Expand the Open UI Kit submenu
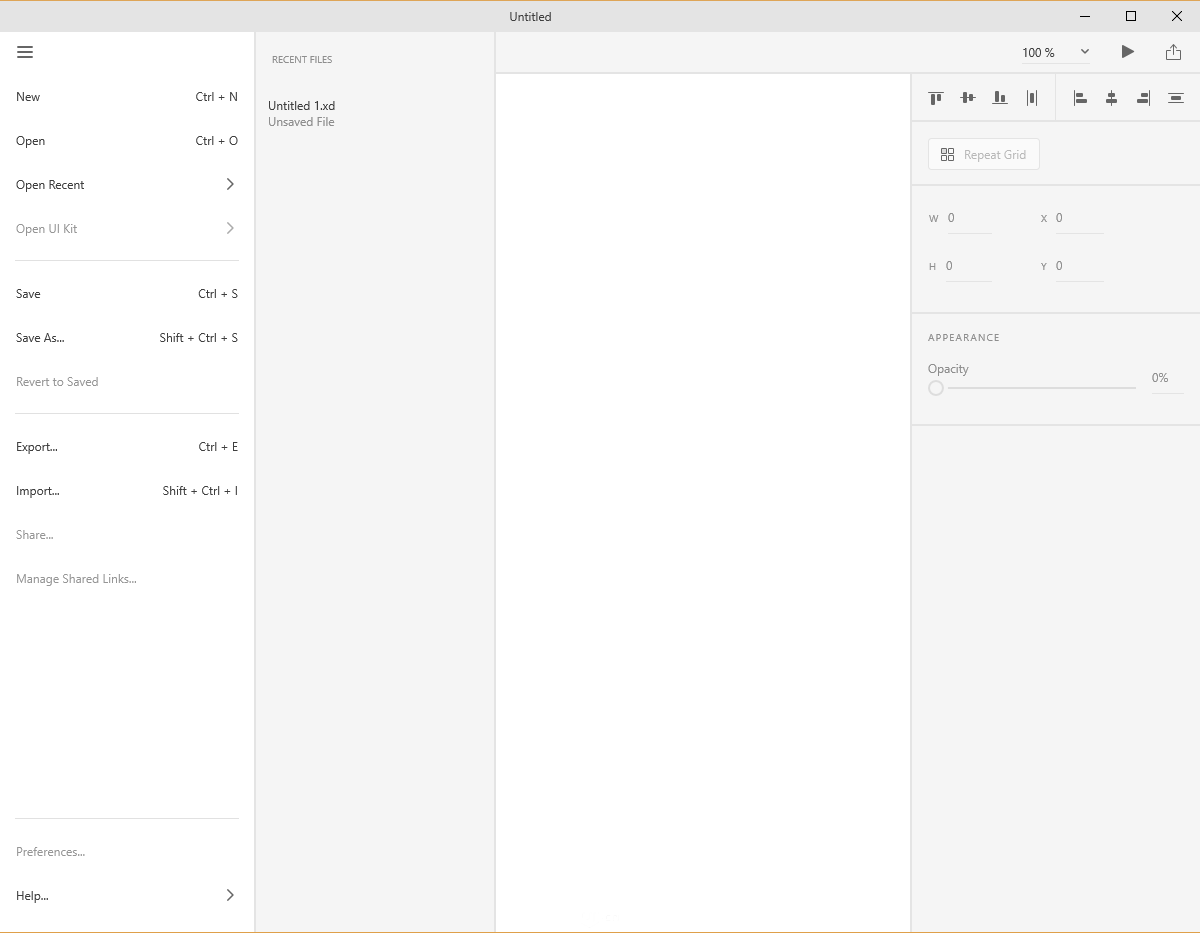The height and width of the screenshot is (933, 1200). (127, 228)
